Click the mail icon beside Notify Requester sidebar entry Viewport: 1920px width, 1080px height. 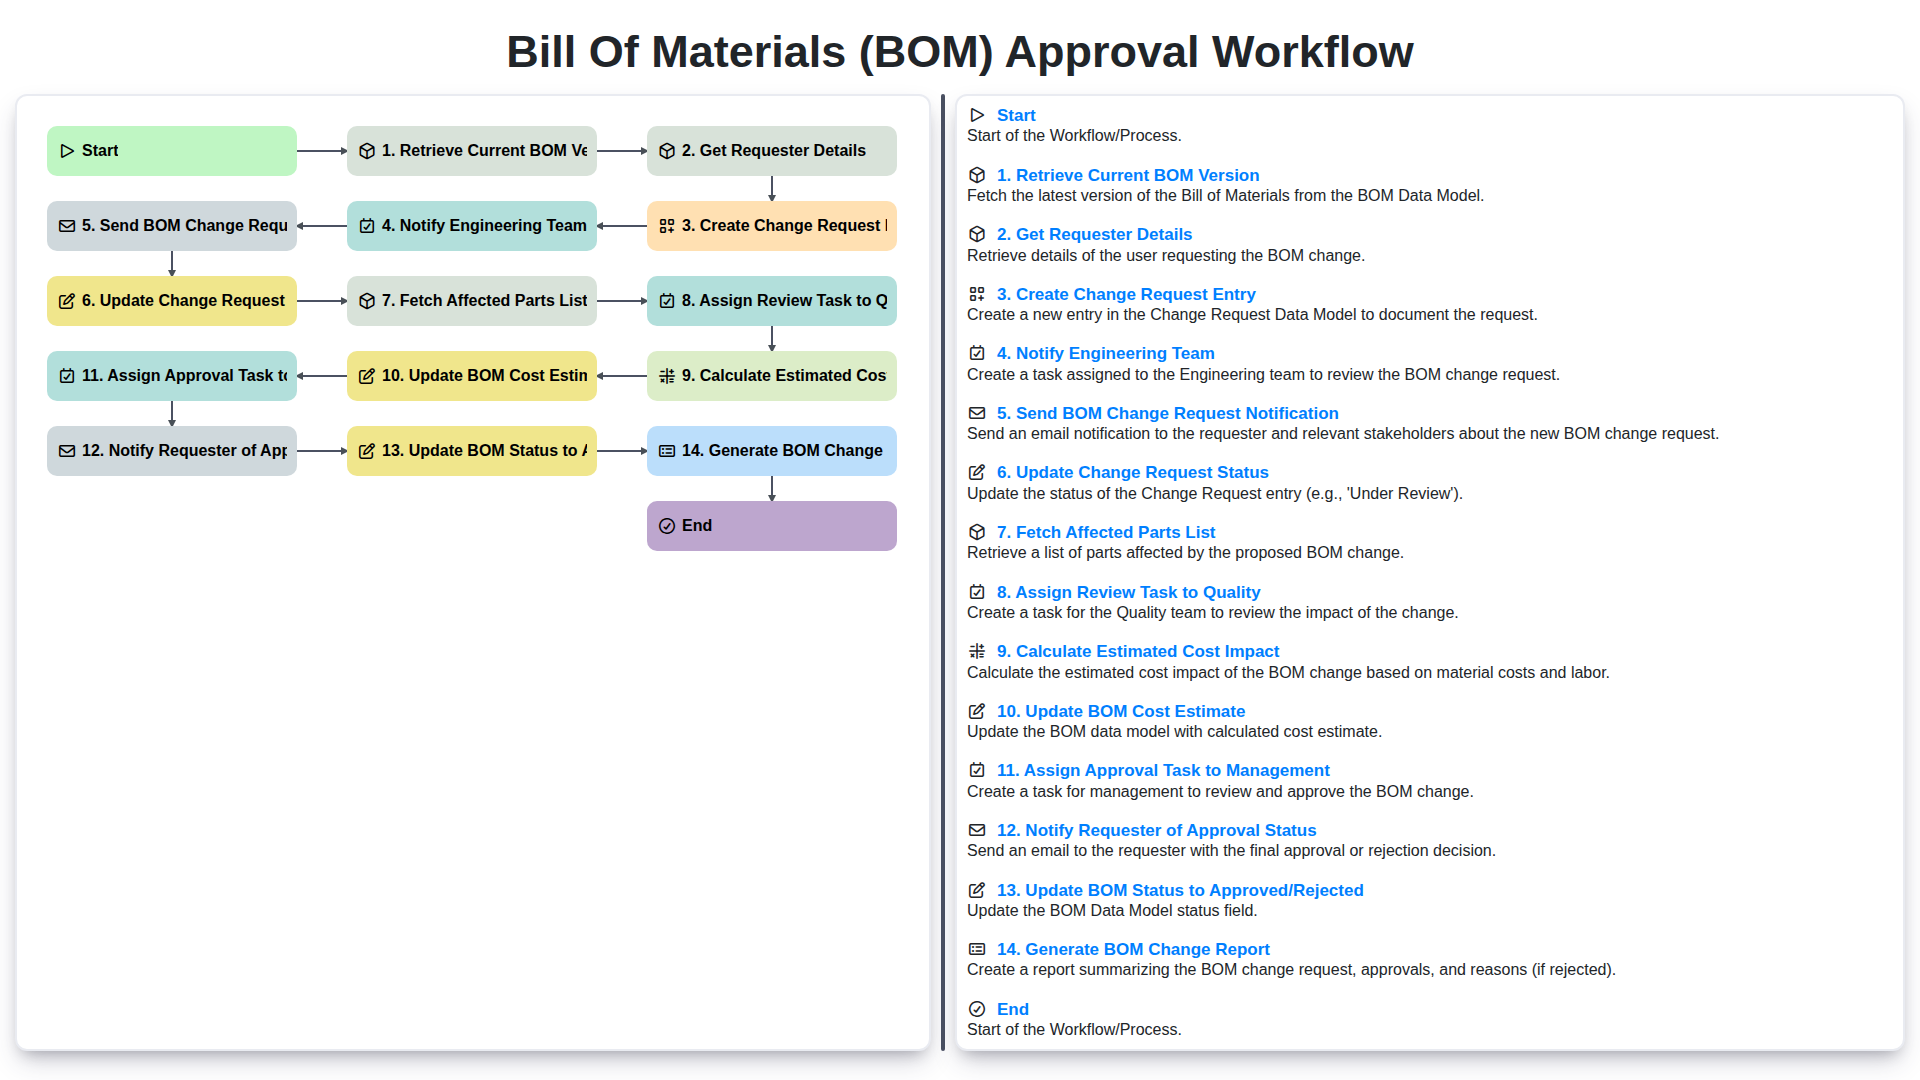pyautogui.click(x=976, y=830)
